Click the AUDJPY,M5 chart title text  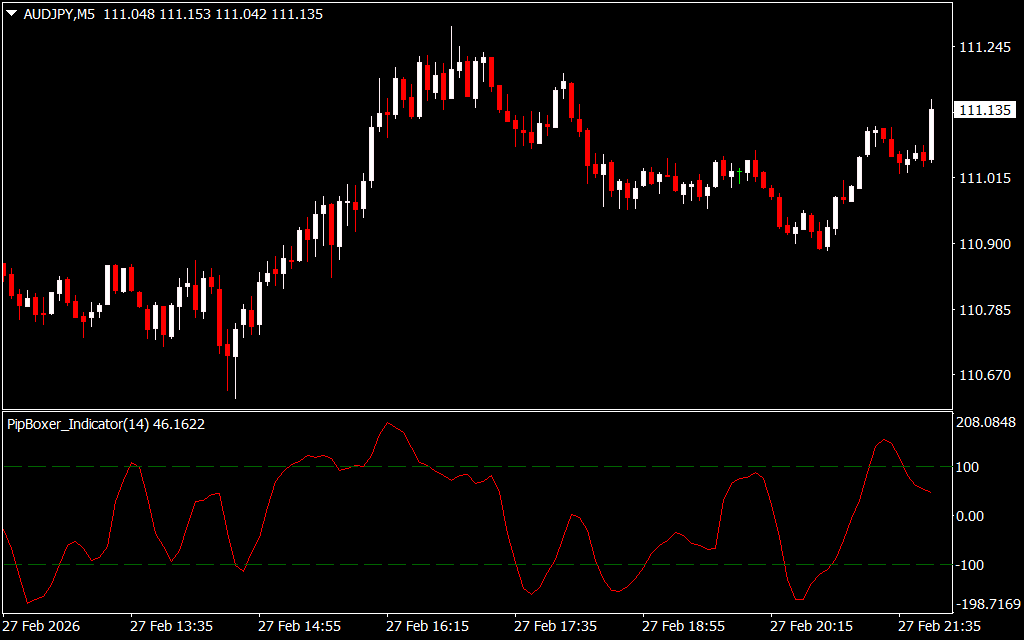55,15
